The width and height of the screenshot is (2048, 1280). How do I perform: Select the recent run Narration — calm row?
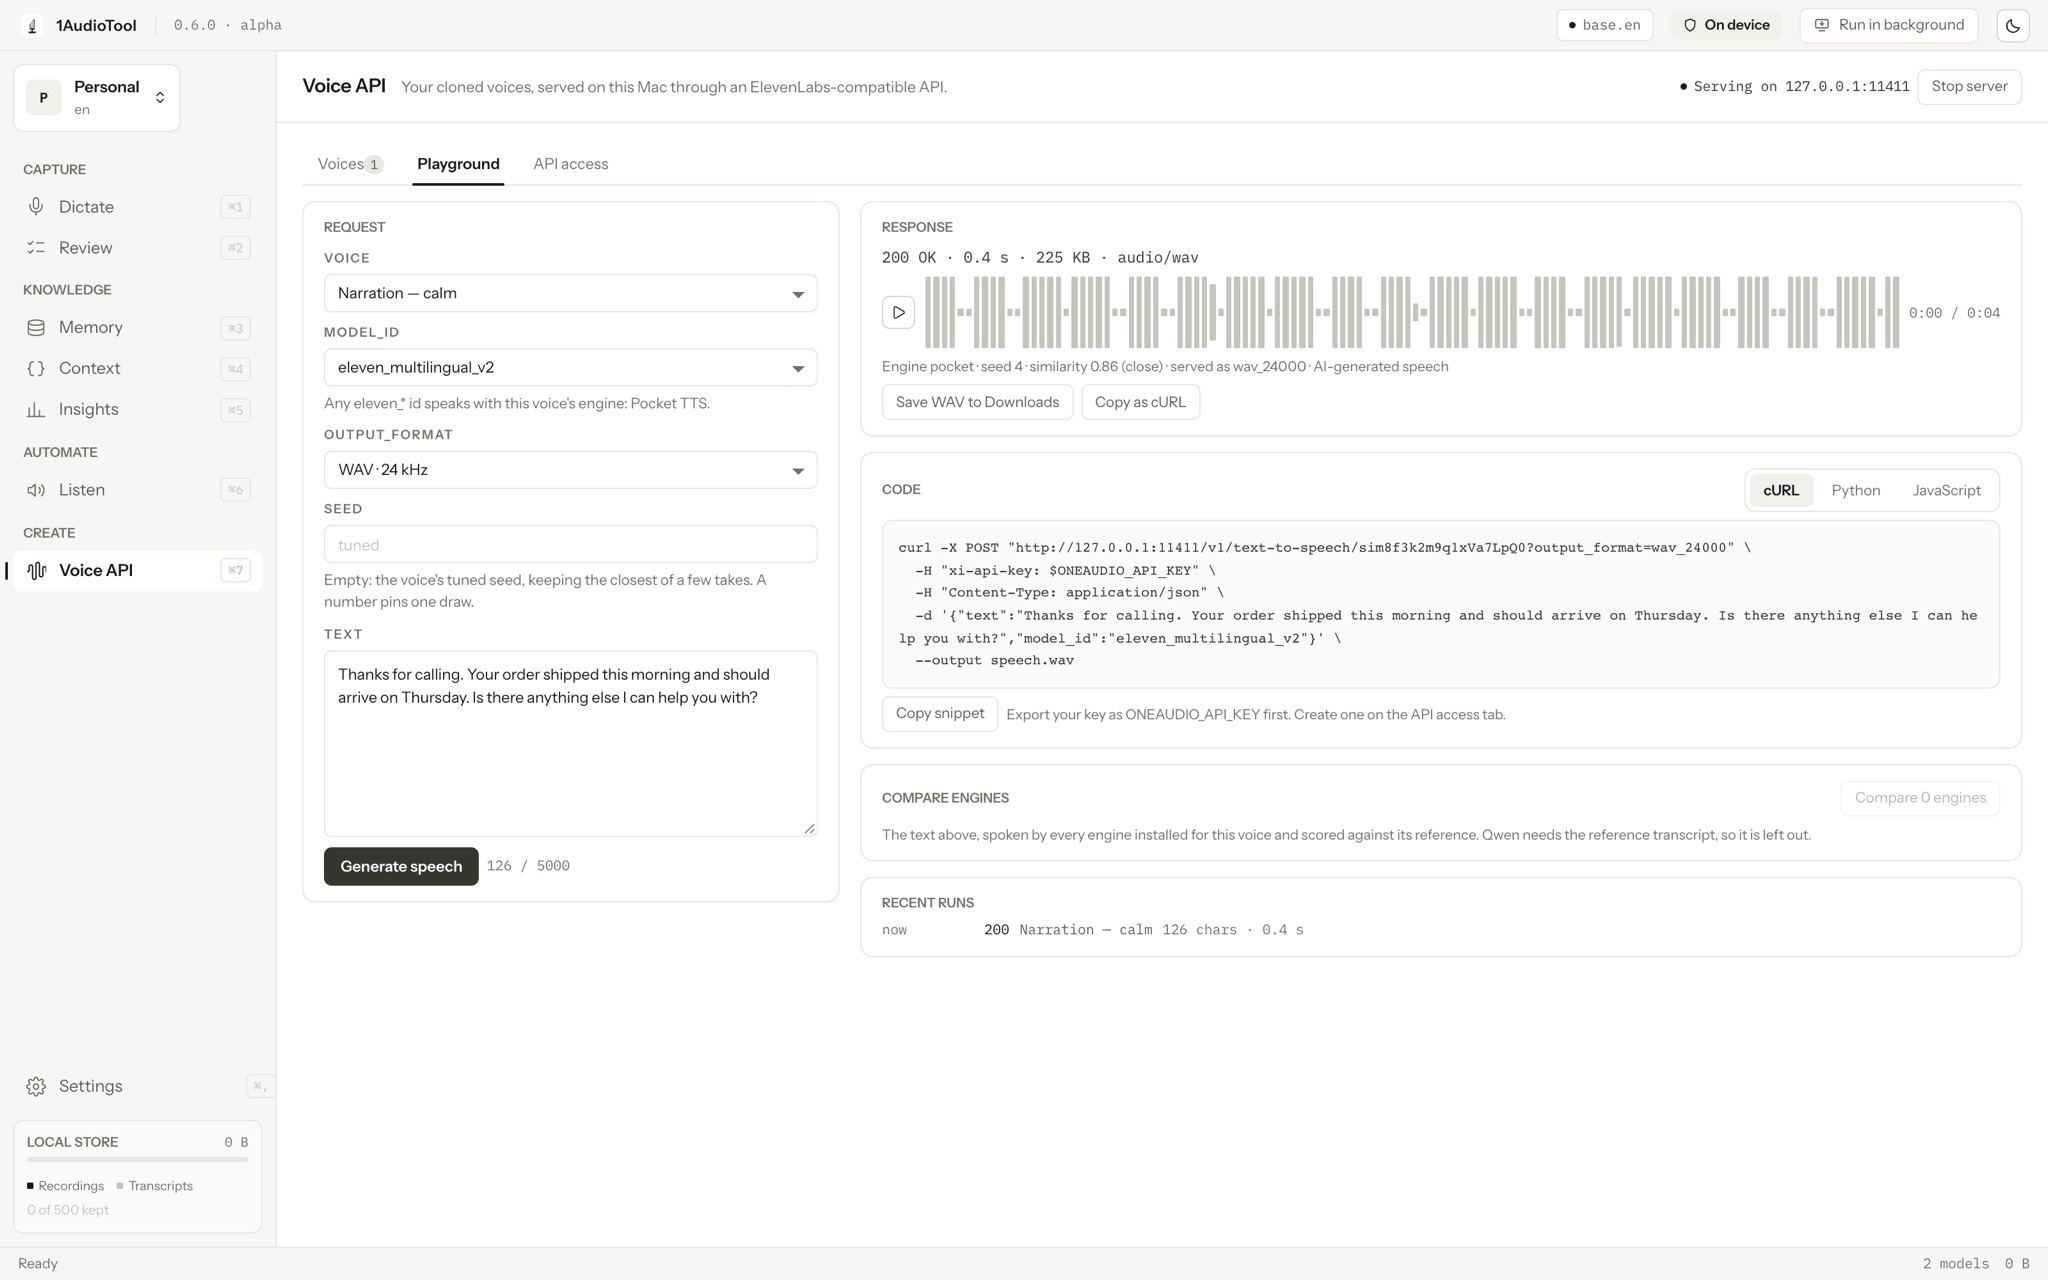point(1440,930)
